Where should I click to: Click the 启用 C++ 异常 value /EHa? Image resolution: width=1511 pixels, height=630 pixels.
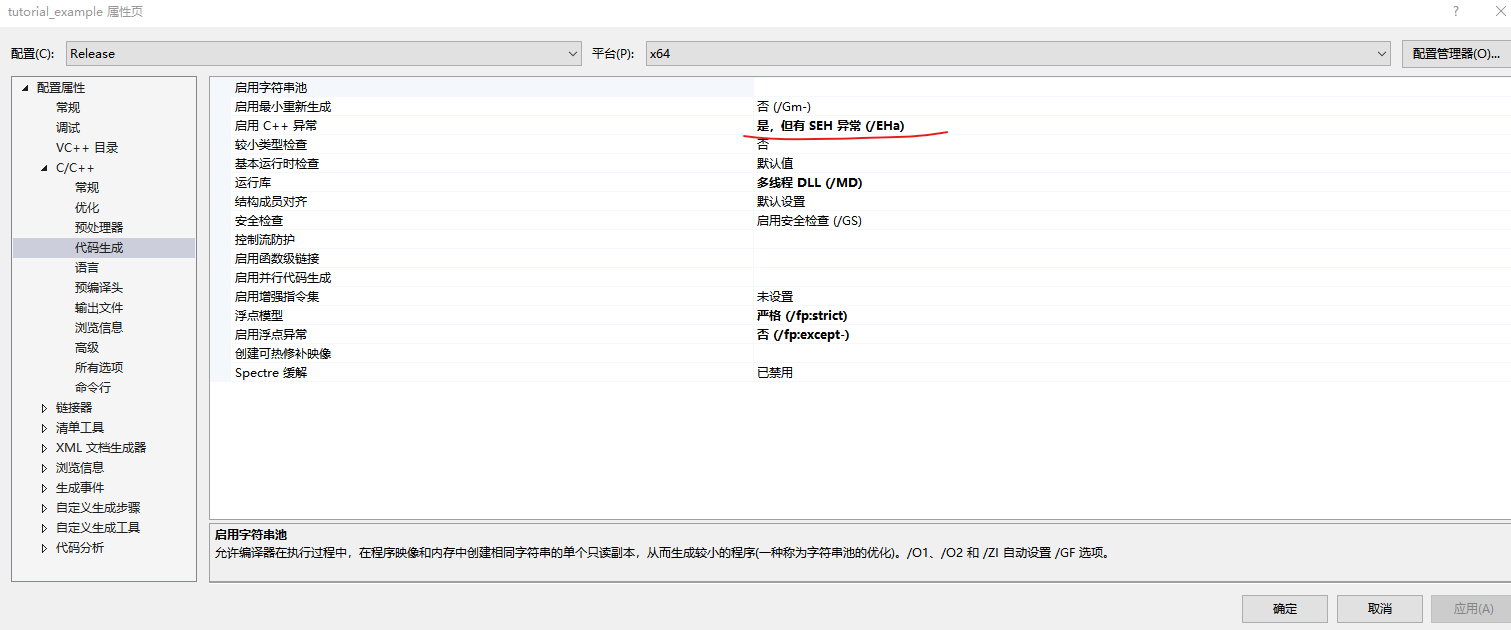(830, 125)
